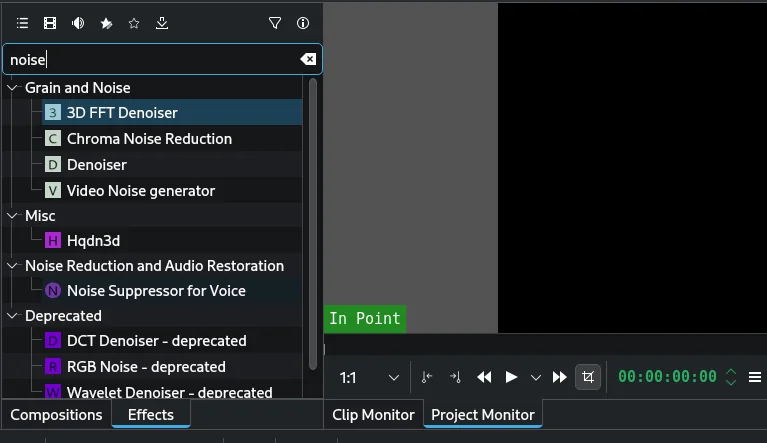The height and width of the screenshot is (443, 767).
Task: Open monitor hamburger options menu
Action: click(x=755, y=377)
